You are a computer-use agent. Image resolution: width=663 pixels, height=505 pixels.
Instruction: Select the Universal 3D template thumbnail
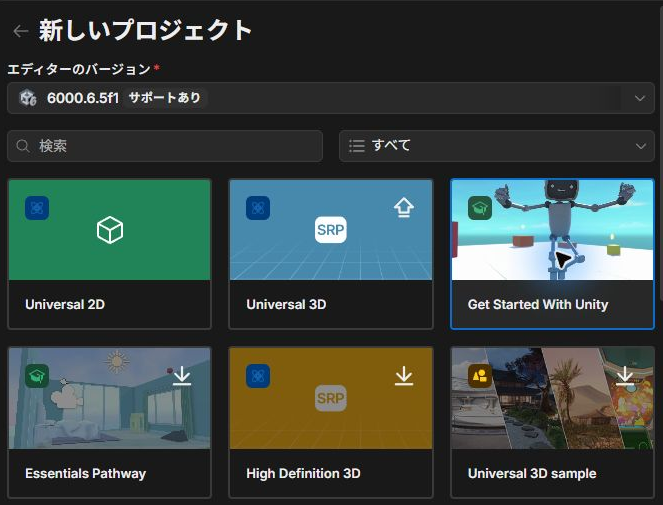coord(331,230)
